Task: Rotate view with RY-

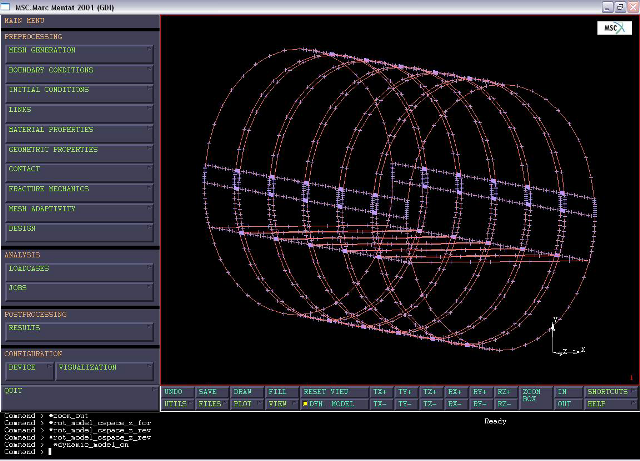Action: (x=481, y=404)
